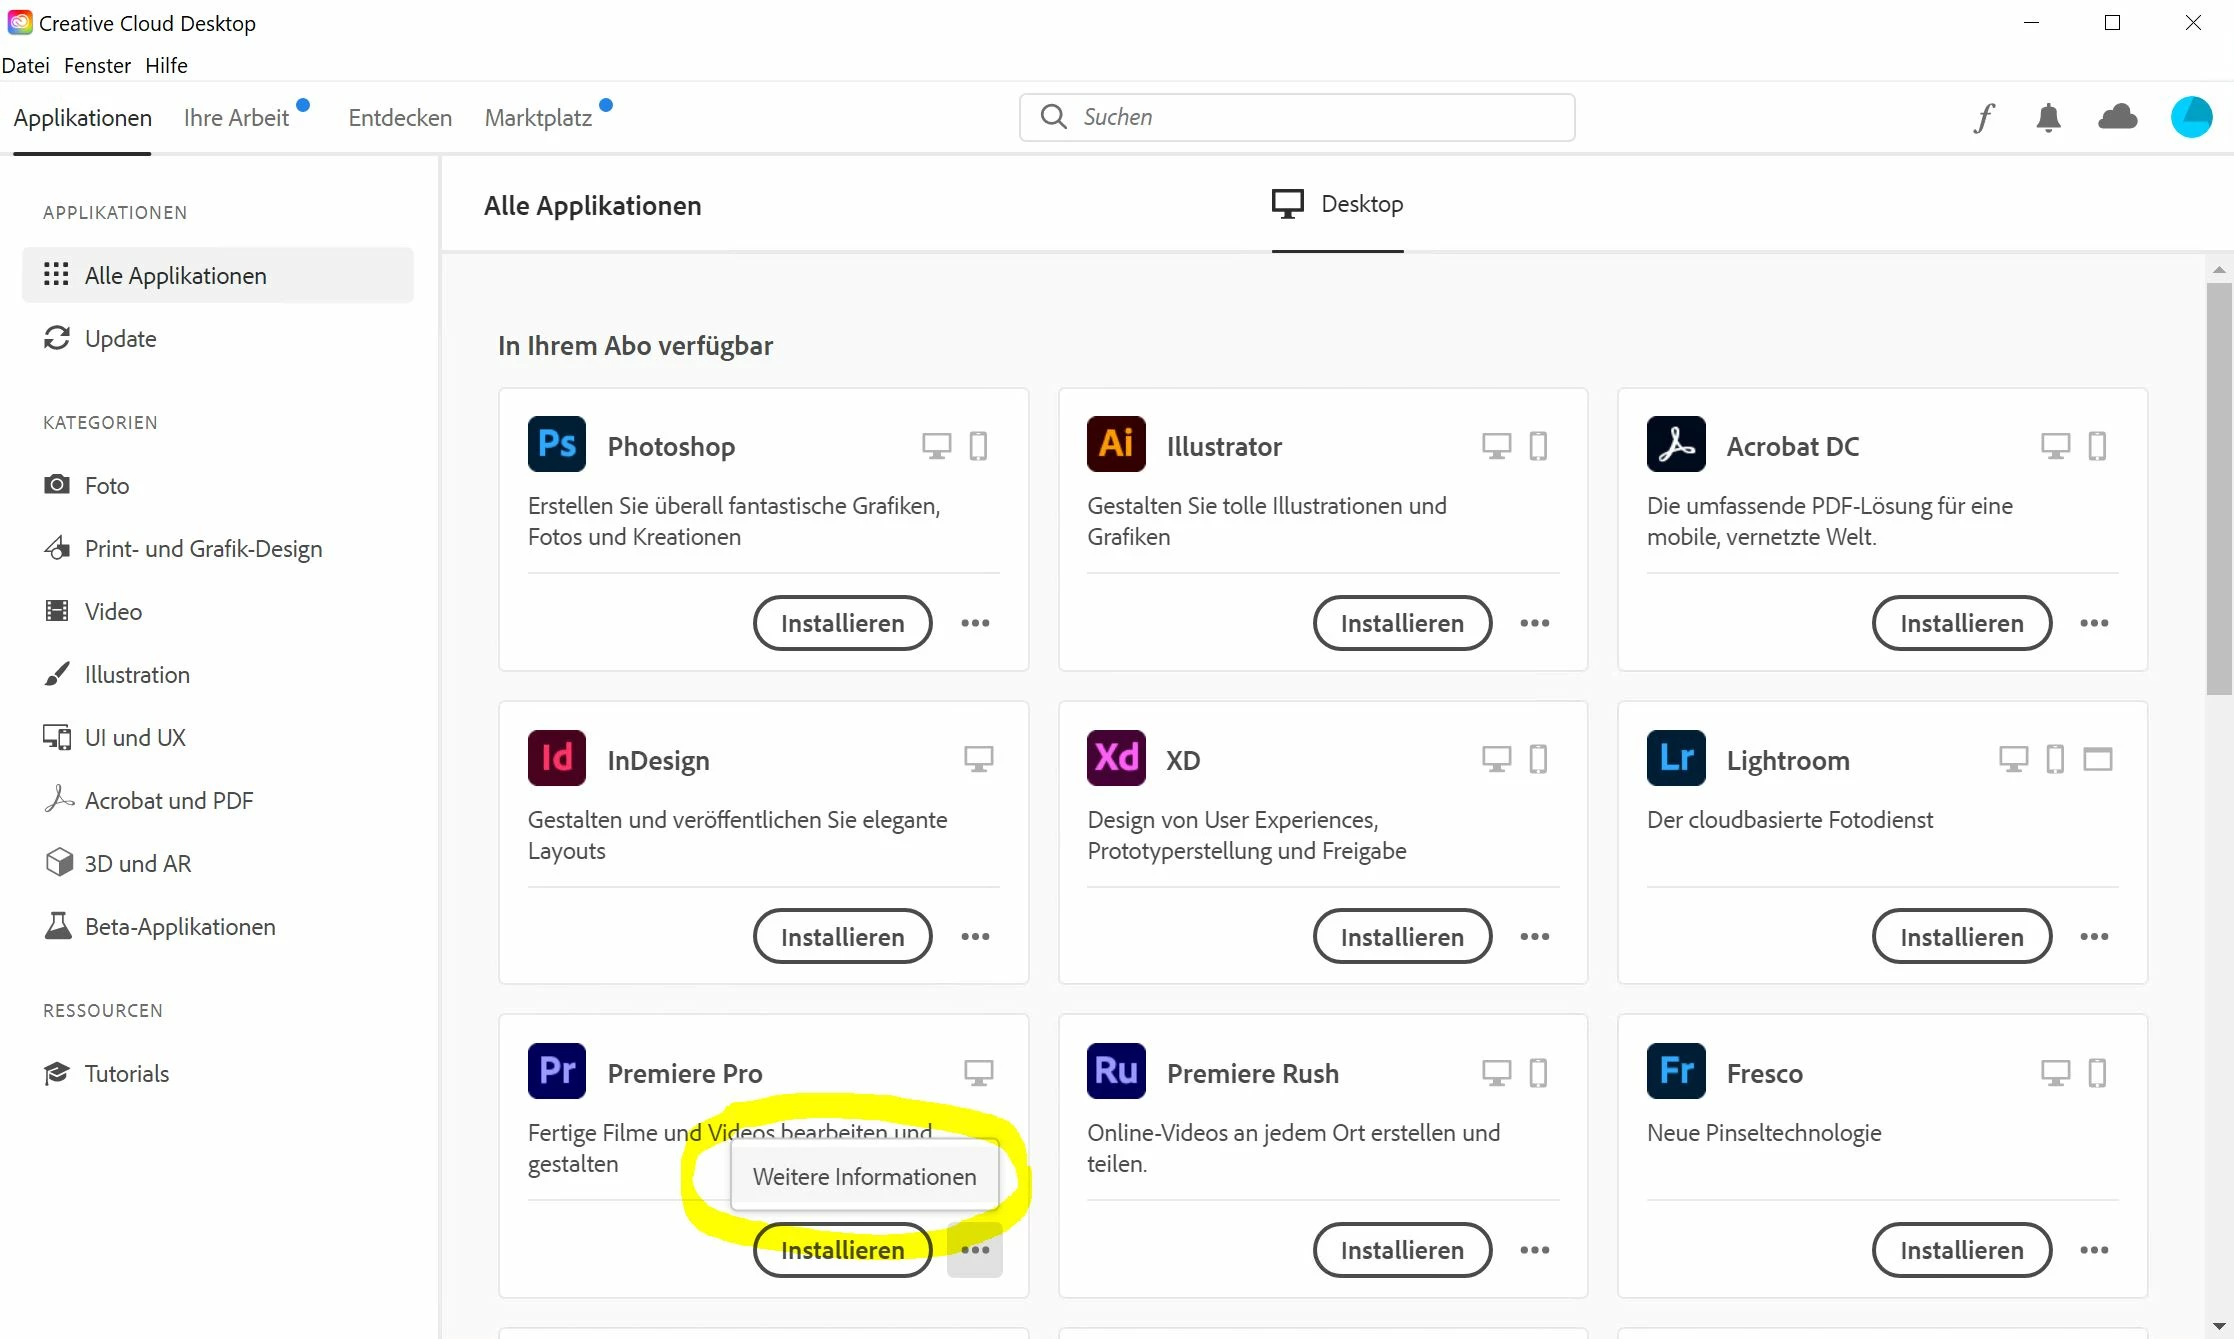Open more options for Fresco

(x=2093, y=1251)
